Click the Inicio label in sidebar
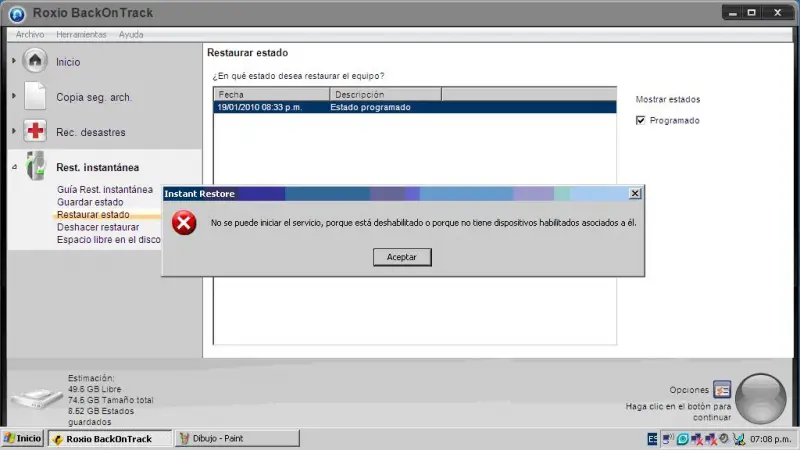The width and height of the screenshot is (800, 450). point(68,62)
